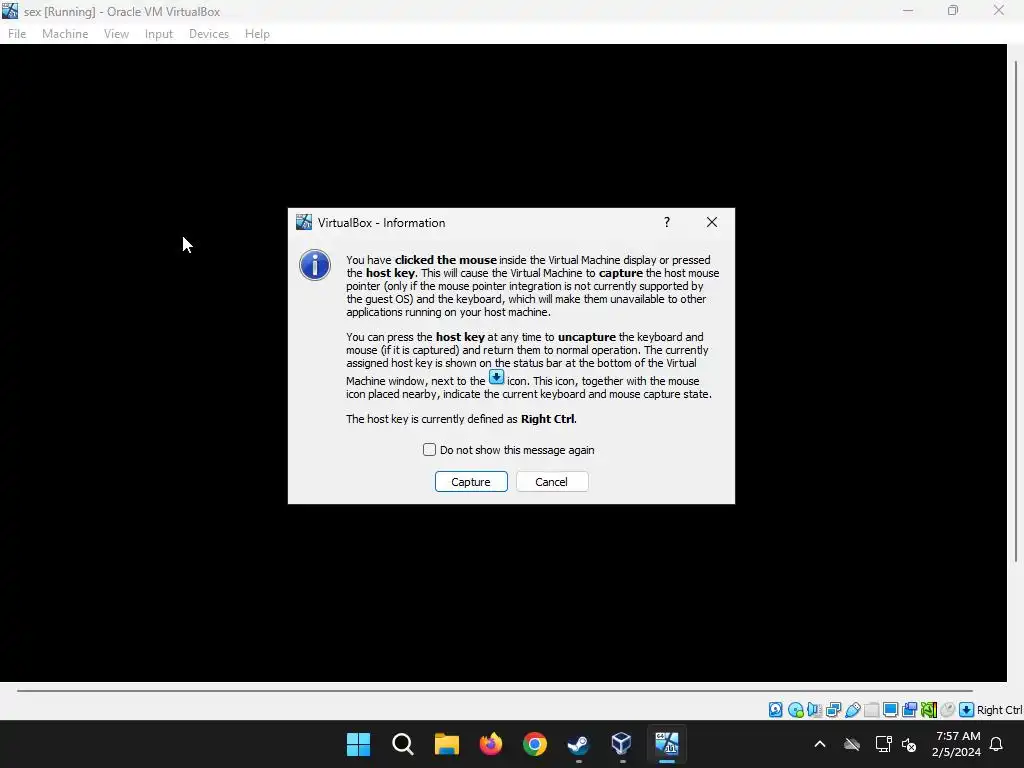This screenshot has height=768, width=1024.
Task: Click the dialog's small VirtualBox title icon
Action: pyautogui.click(x=304, y=222)
